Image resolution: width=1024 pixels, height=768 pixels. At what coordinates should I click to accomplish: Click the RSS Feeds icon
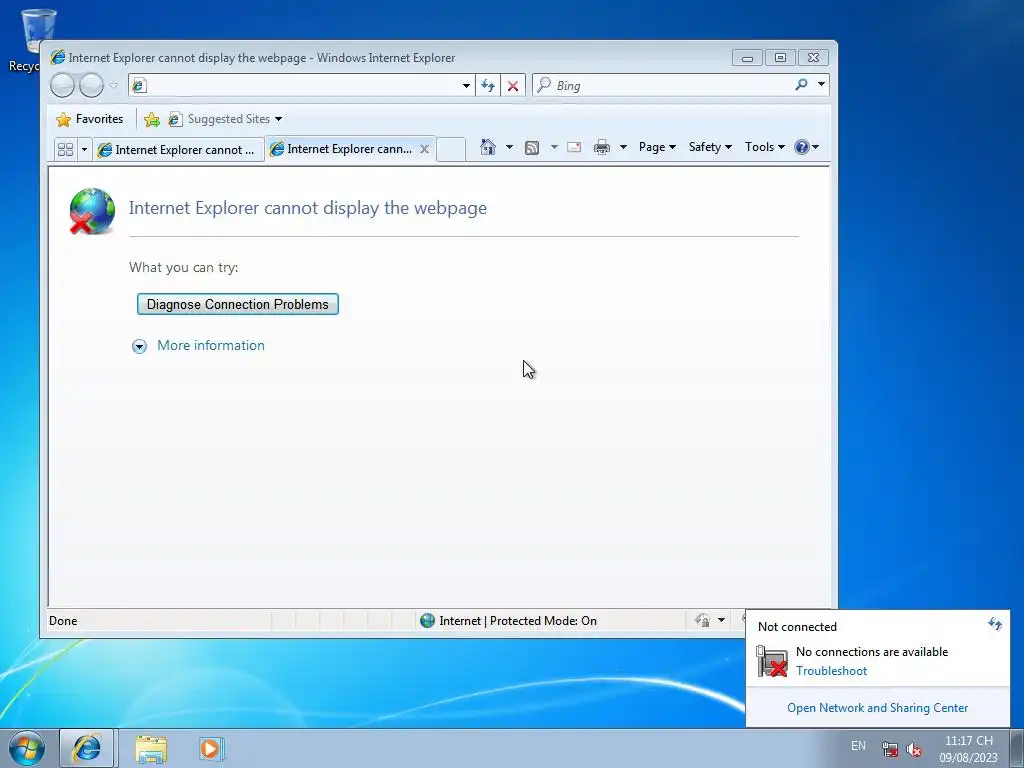pos(532,148)
